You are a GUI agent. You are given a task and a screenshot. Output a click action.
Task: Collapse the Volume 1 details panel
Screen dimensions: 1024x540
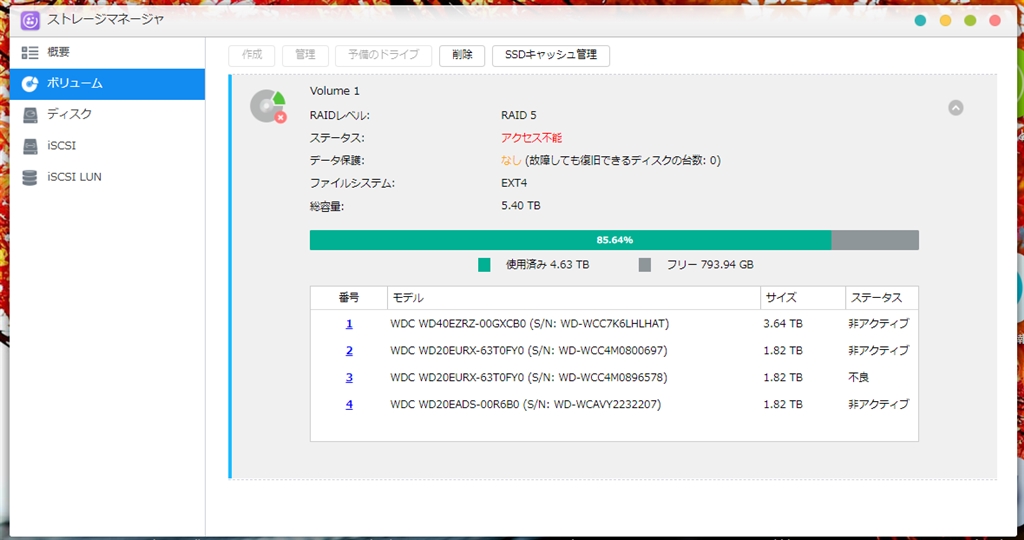point(955,108)
